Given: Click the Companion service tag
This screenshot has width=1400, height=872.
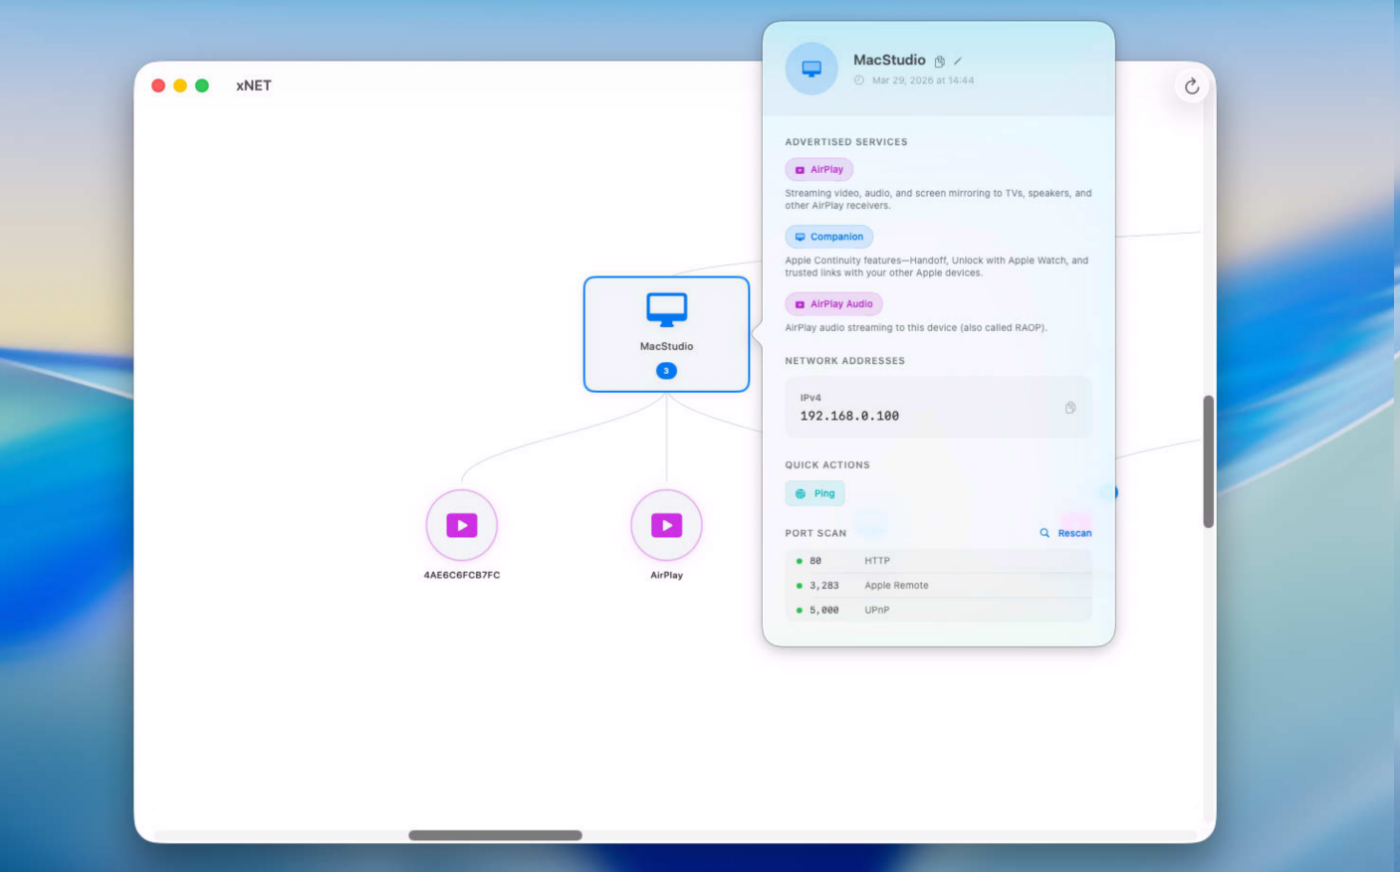Looking at the screenshot, I should (x=829, y=237).
